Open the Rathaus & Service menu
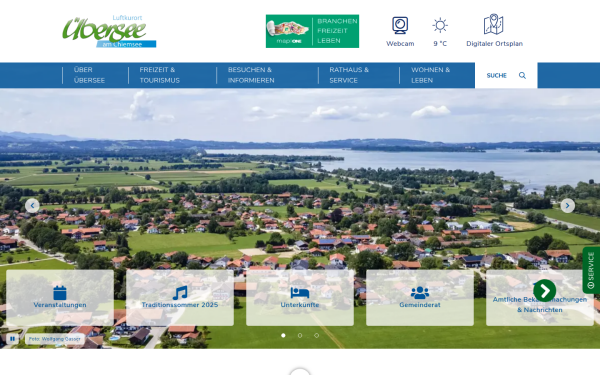 (x=349, y=75)
